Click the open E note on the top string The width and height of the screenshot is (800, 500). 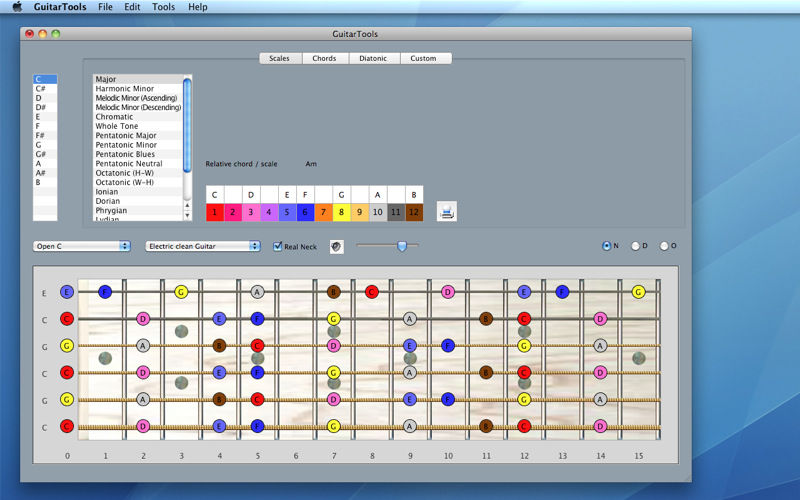(x=67, y=292)
